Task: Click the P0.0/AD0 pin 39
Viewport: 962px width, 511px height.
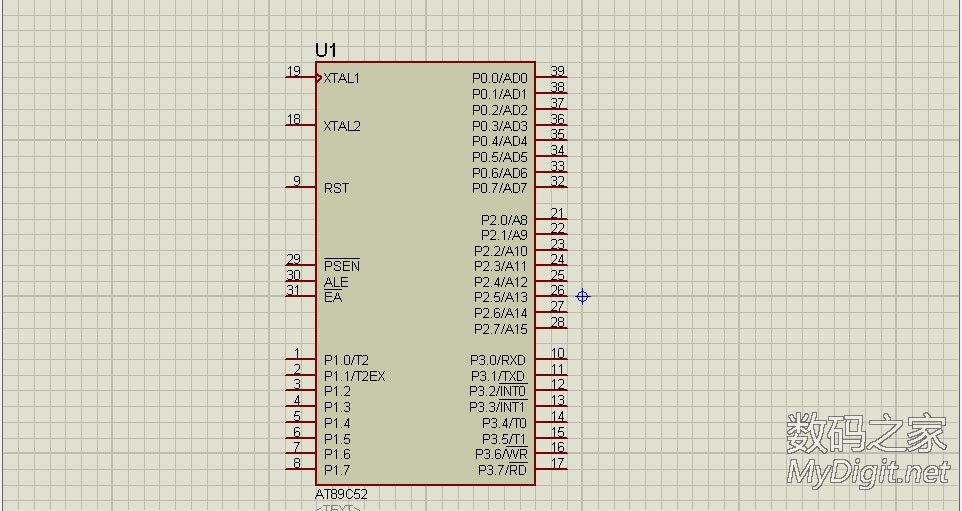Action: [x=552, y=78]
